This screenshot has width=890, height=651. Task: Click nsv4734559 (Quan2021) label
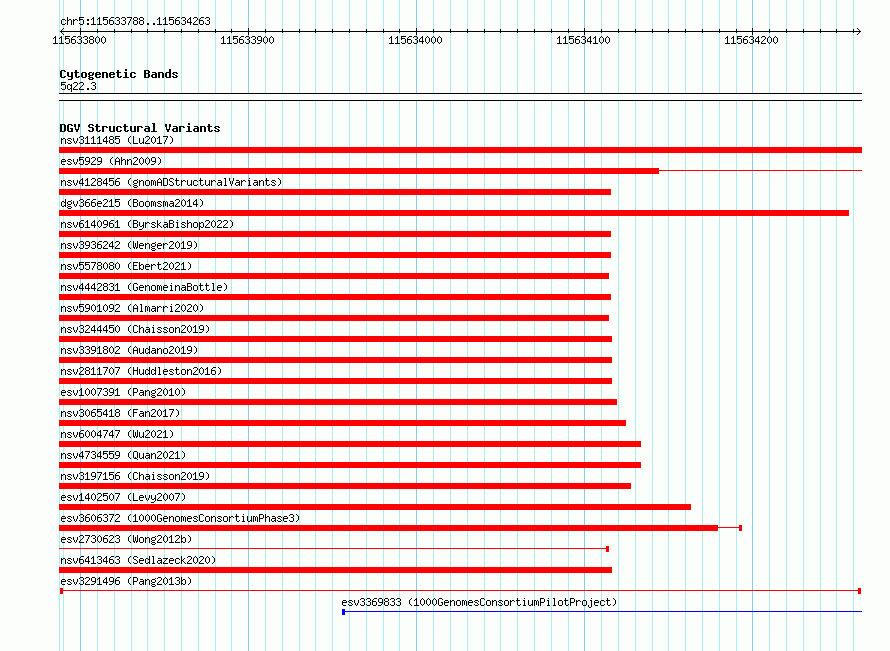click(123, 455)
